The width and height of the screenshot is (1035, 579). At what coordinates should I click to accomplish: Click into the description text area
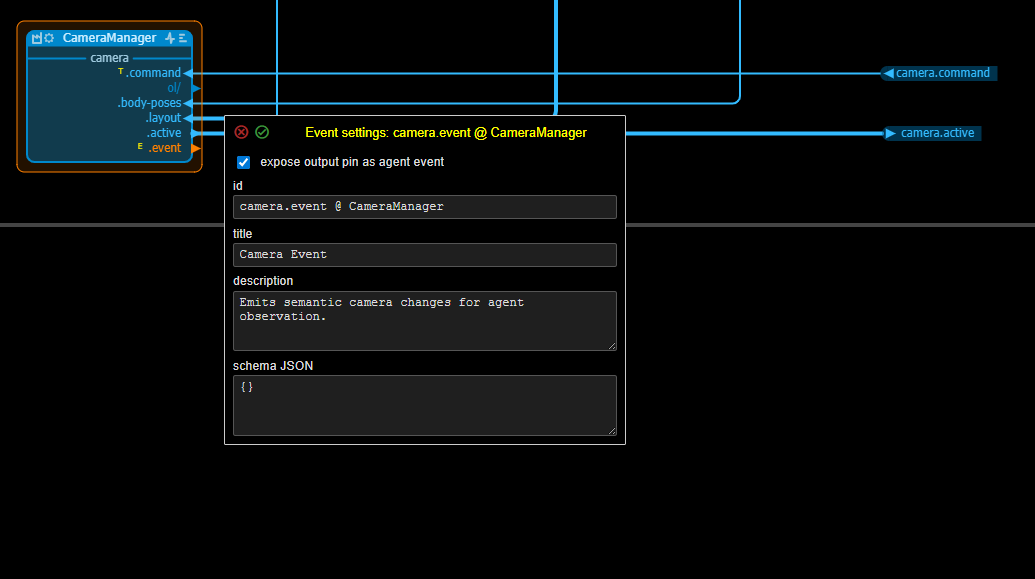(424, 321)
